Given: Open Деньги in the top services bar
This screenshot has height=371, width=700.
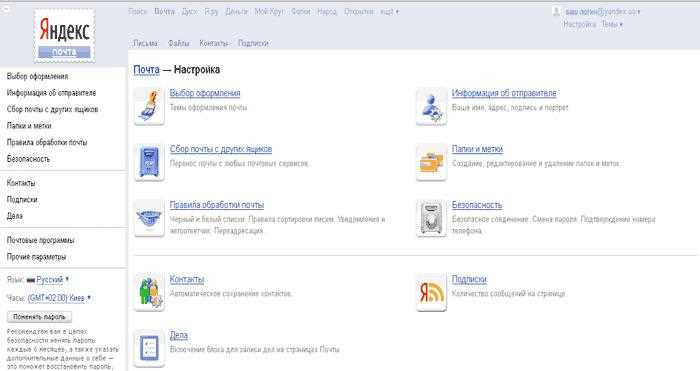Looking at the screenshot, I should pos(236,12).
